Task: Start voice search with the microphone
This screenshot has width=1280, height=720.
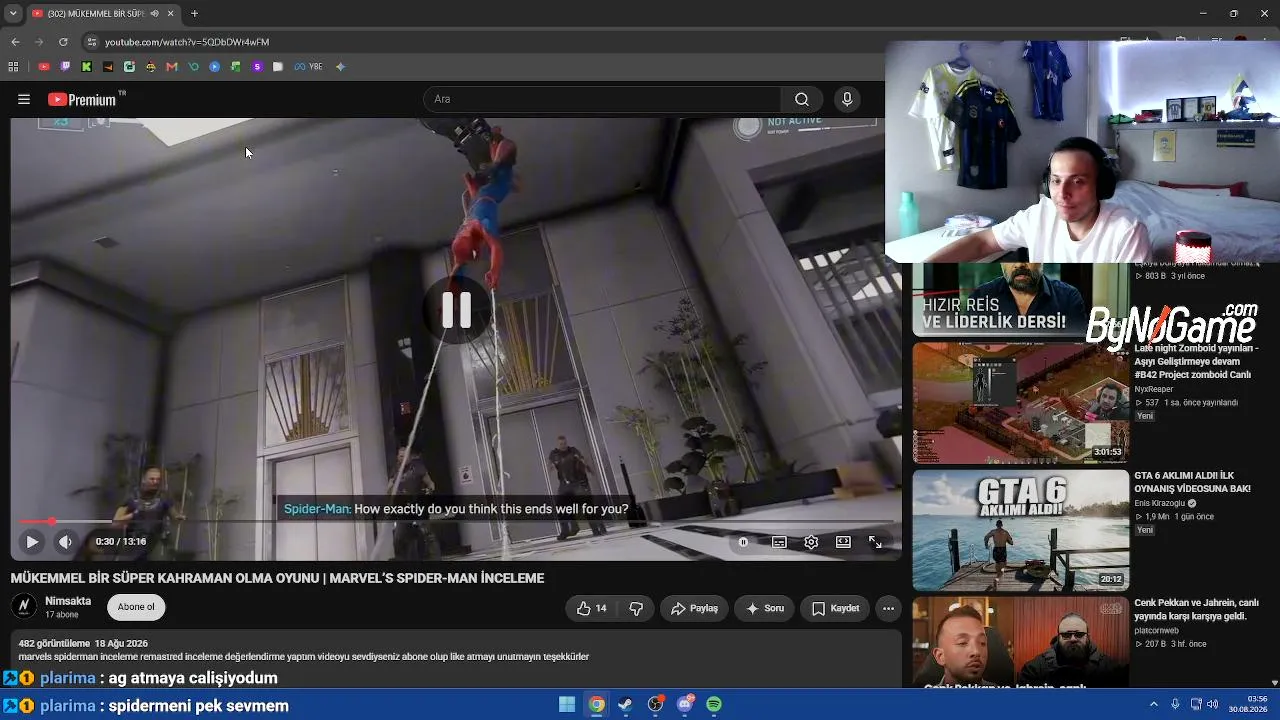Action: point(847,99)
